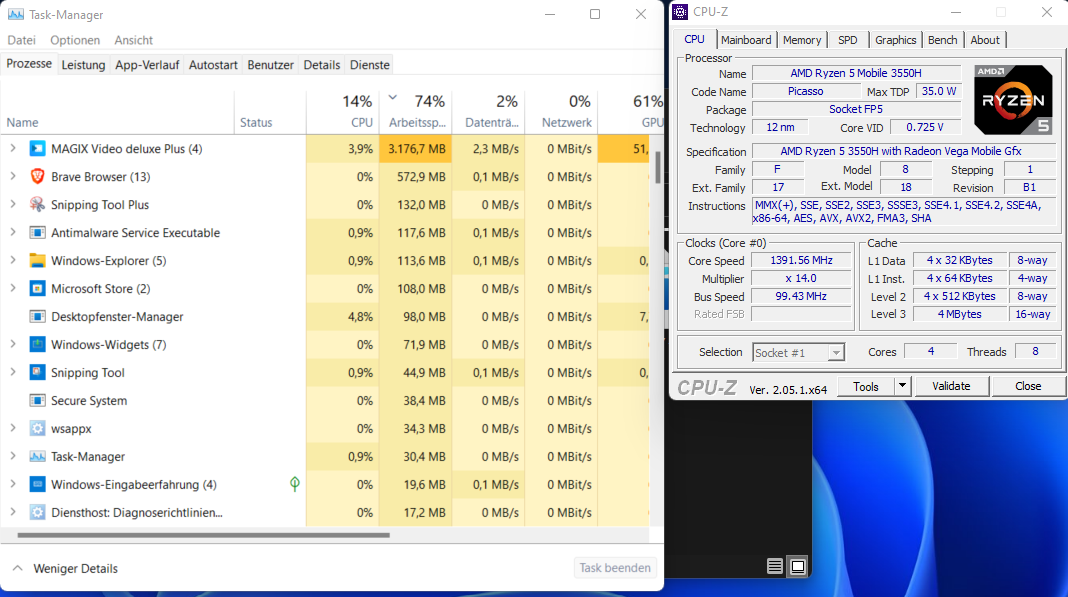This screenshot has height=597, width=1068.
Task: Click the square window view icon below CPU-Z
Action: pos(798,566)
